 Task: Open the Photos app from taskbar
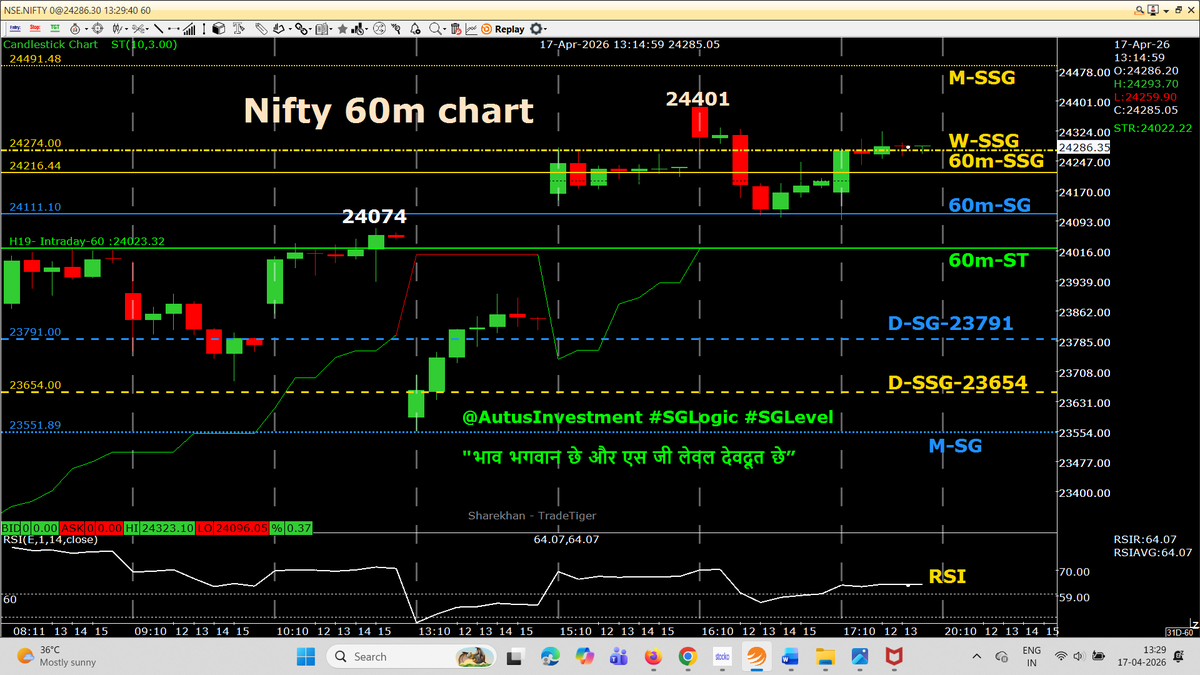coord(859,656)
